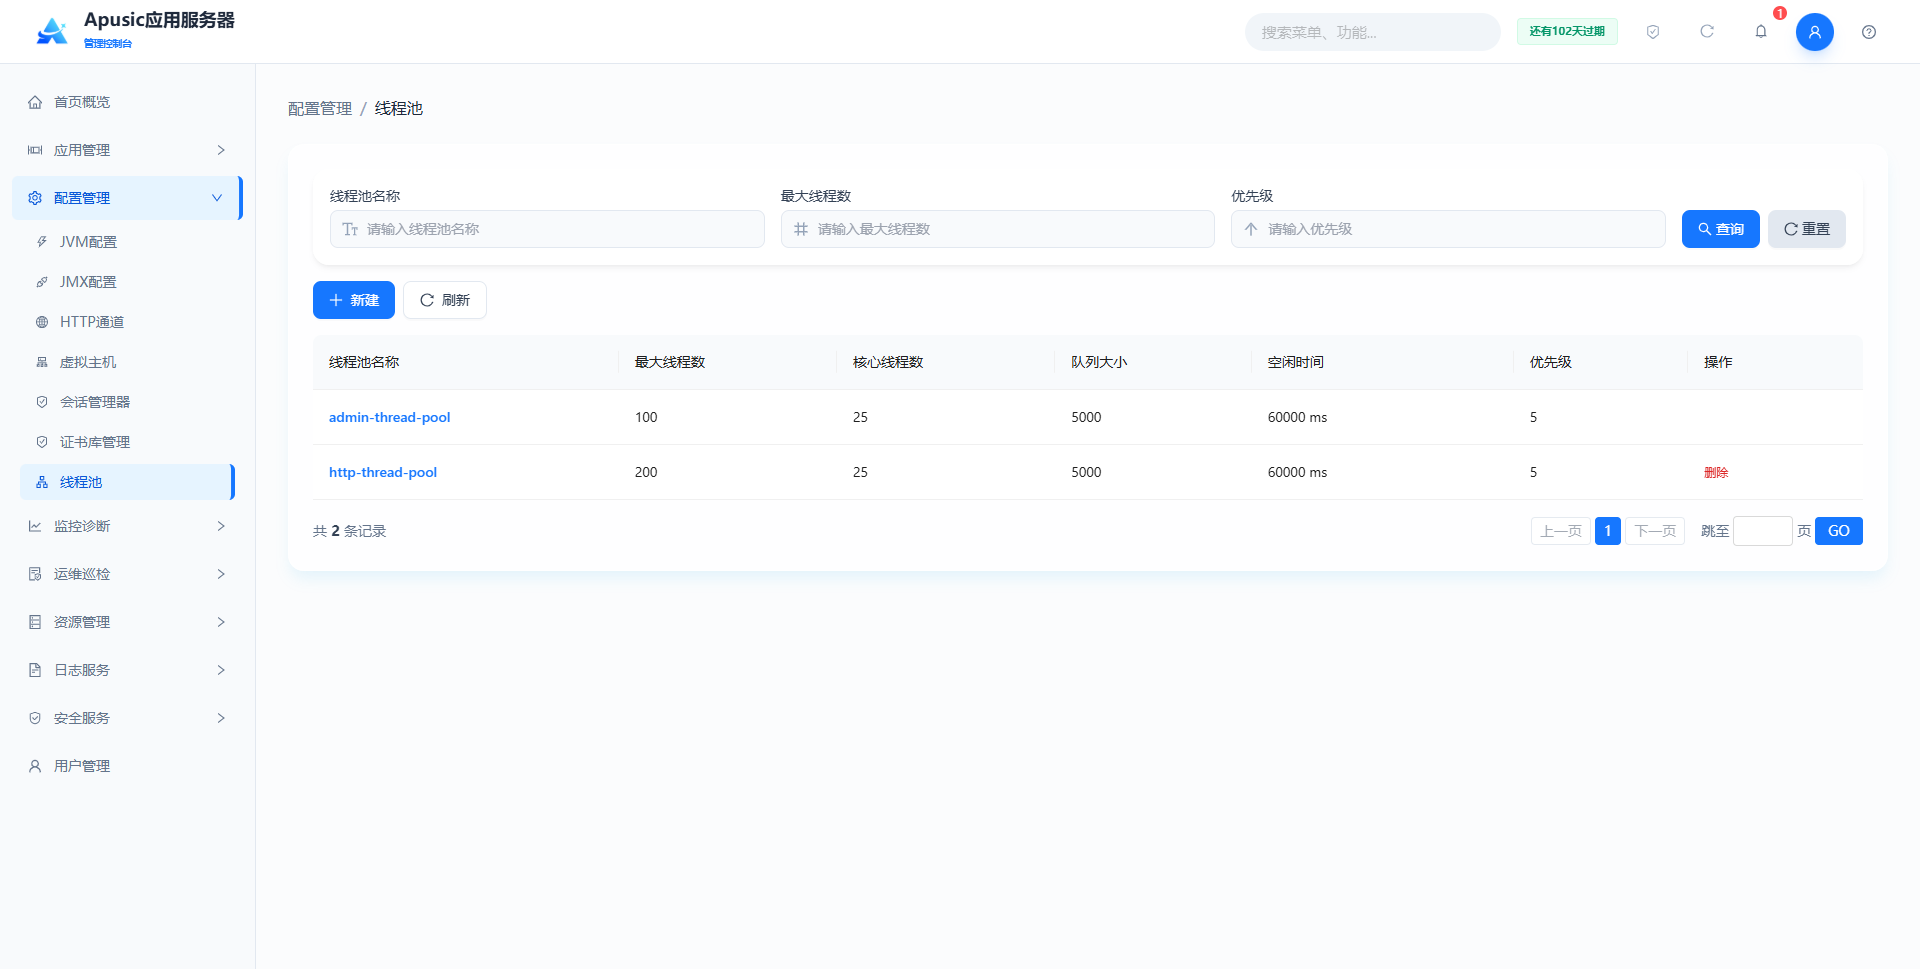Click the globe icon for HTTP通道

pos(42,322)
